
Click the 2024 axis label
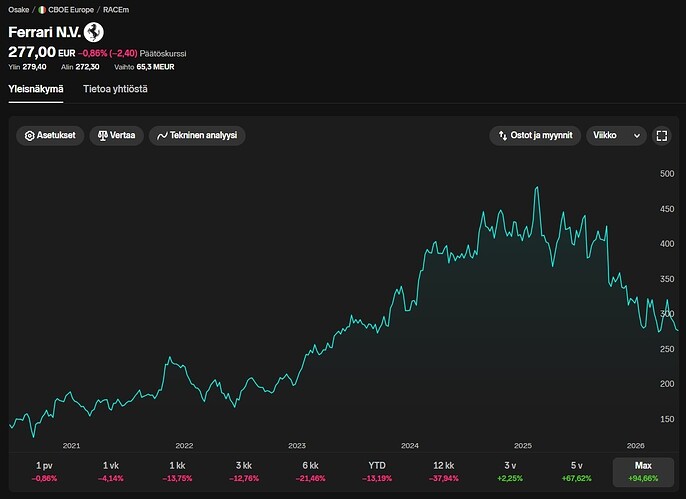410,446
